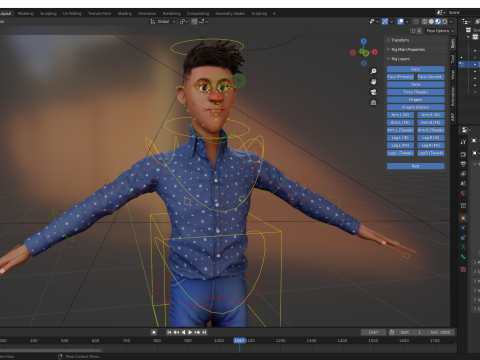Open the Bone properties tab icon
Image resolution: width=480 pixels, height=360 pixels.
(463, 257)
